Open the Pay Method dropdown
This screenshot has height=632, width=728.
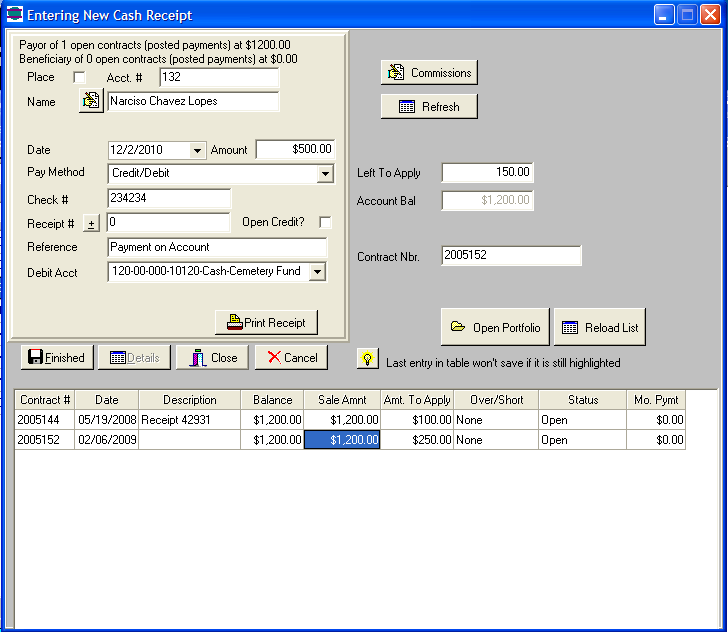click(325, 174)
